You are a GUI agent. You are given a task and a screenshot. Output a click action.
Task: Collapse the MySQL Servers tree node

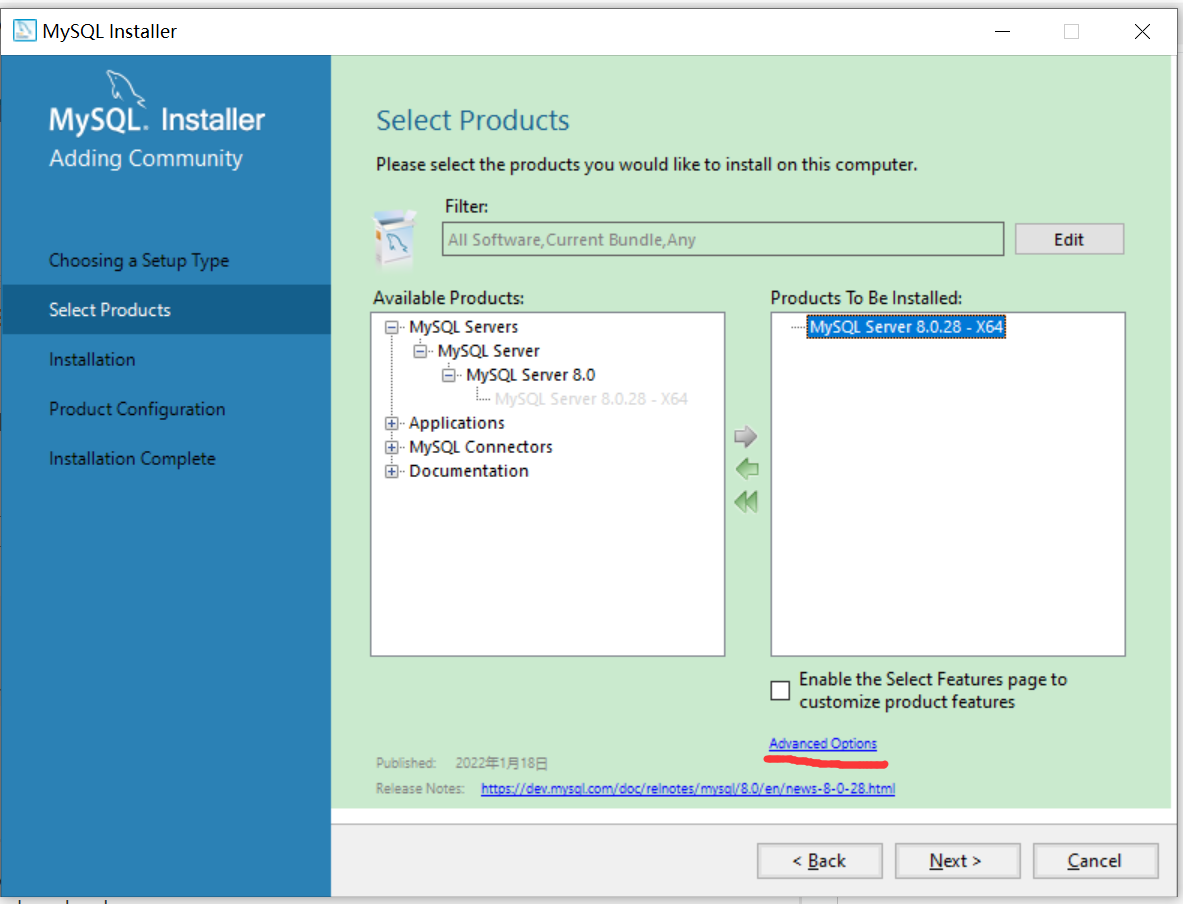pos(392,327)
